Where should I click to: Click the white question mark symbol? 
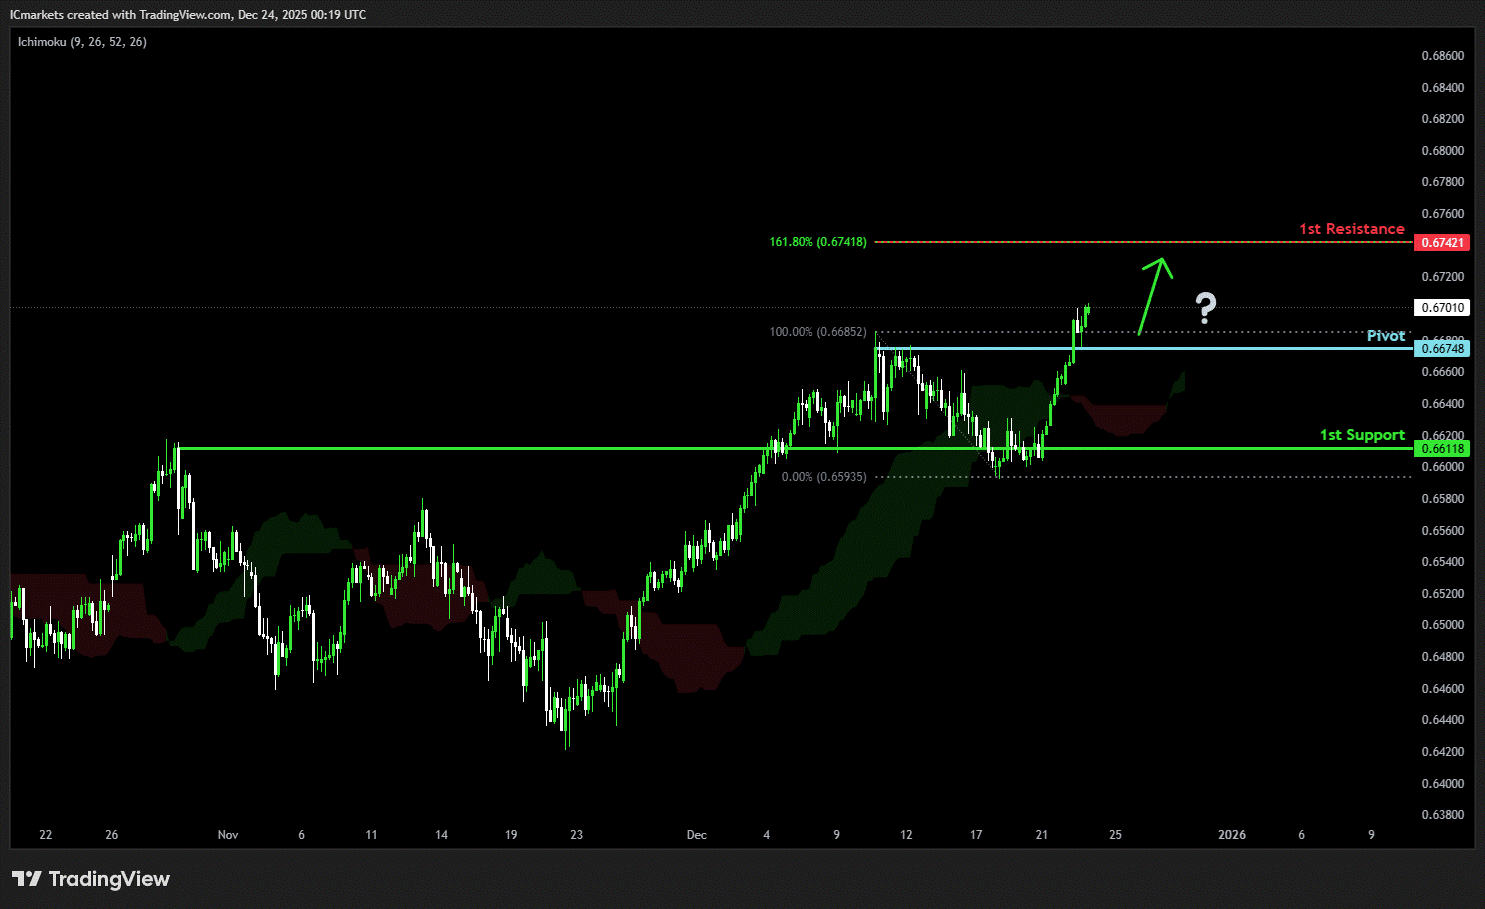[1206, 309]
